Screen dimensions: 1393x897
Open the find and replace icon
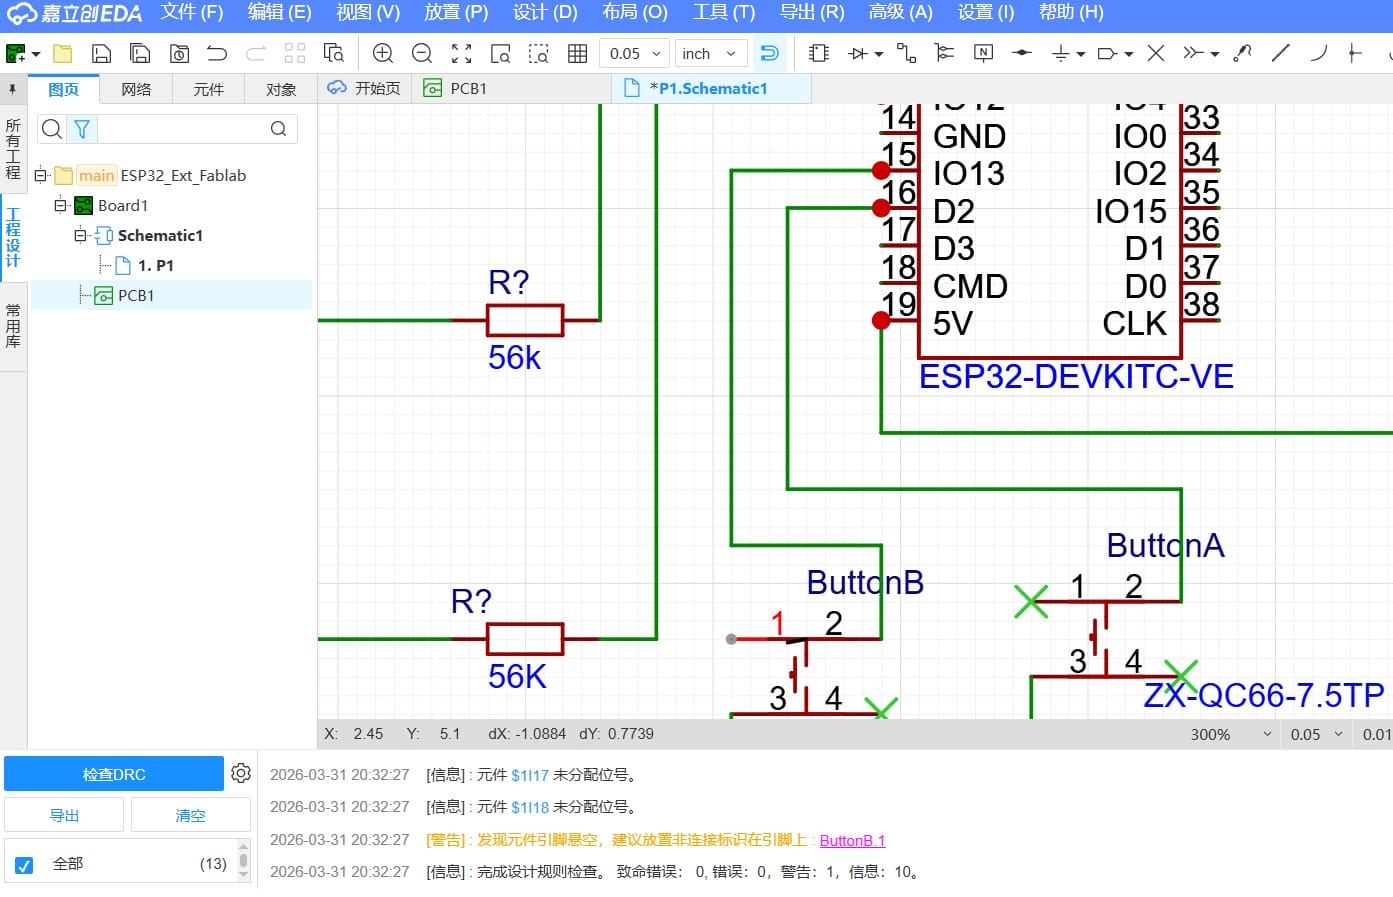click(334, 54)
